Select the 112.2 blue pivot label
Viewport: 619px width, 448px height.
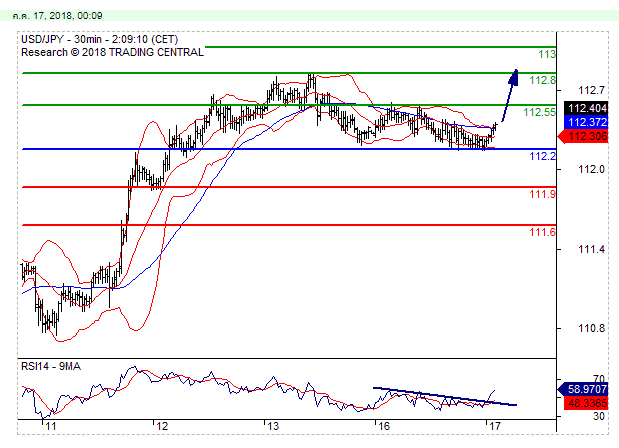click(542, 157)
